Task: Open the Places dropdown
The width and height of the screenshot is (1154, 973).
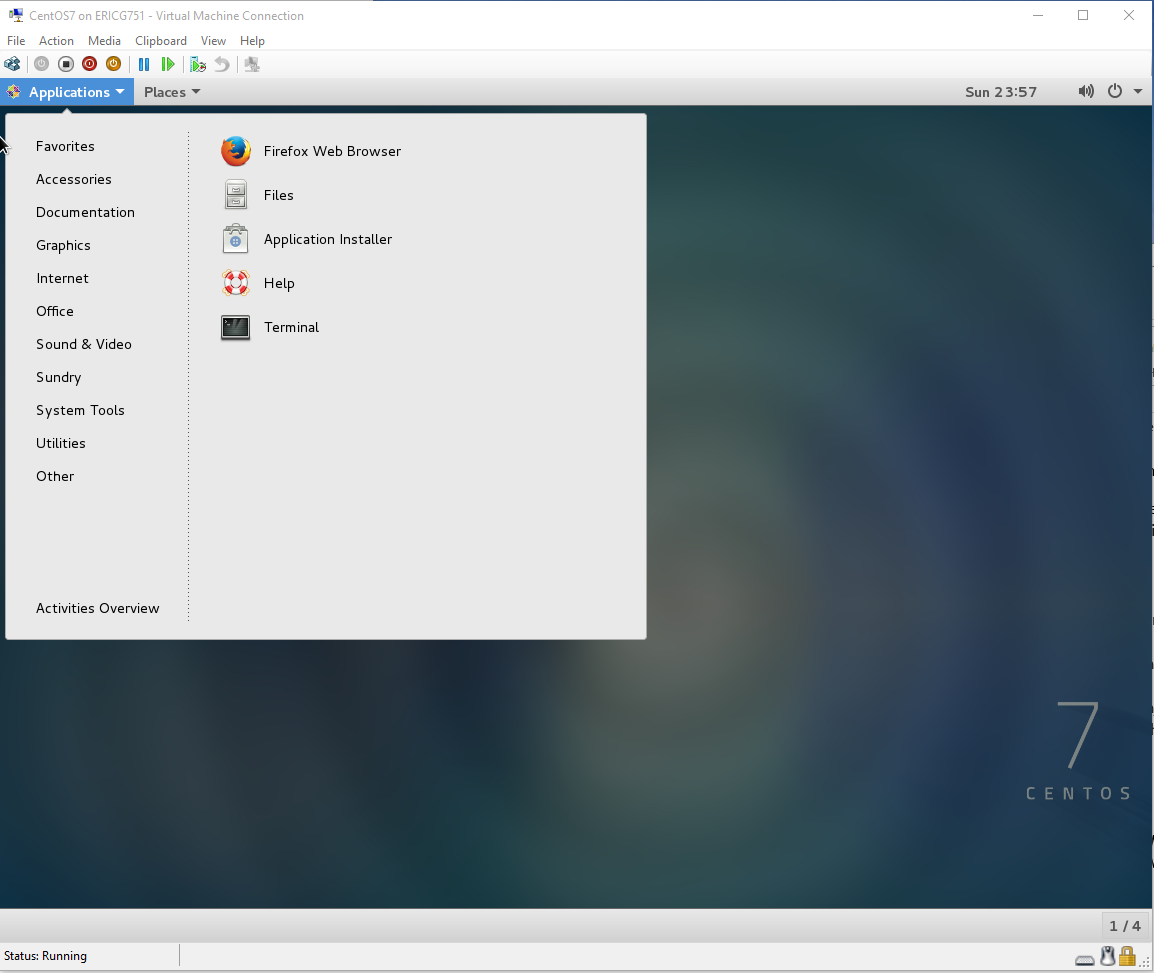Action: [x=172, y=92]
